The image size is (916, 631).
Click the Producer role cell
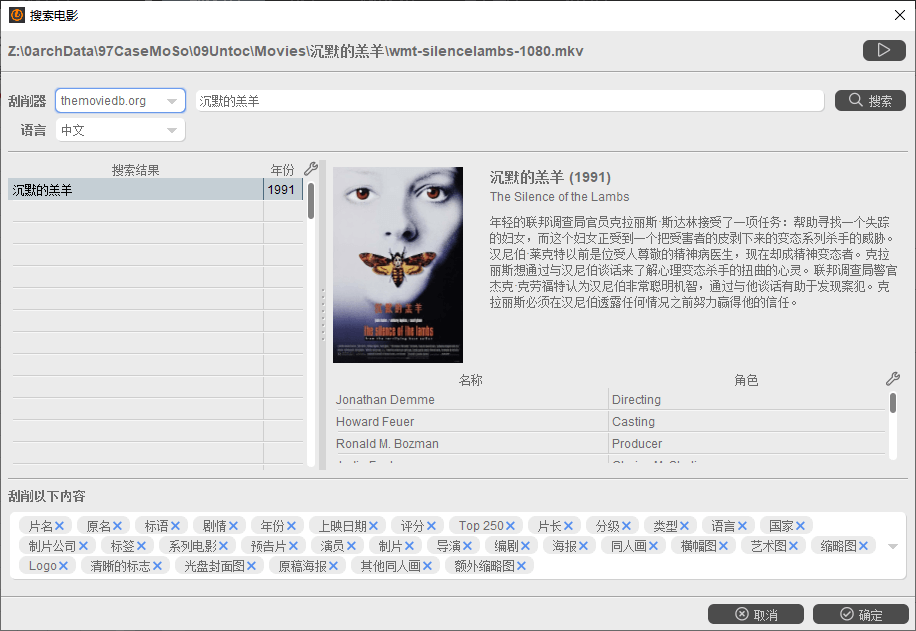[747, 444]
